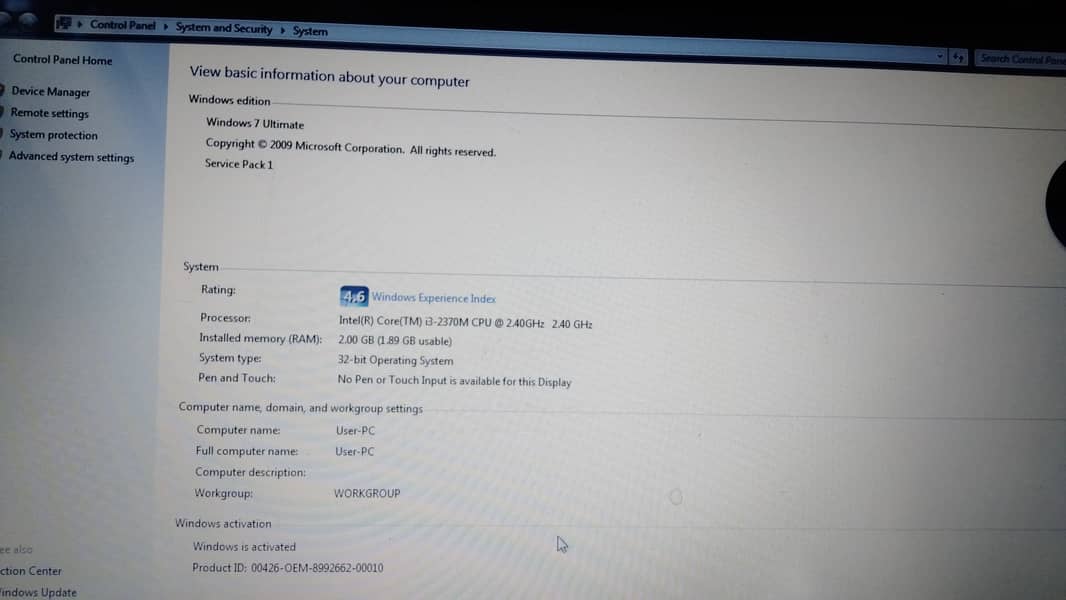Navigate to System and Security breadcrumb
Viewport: 1066px width, 600px height.
tap(224, 28)
